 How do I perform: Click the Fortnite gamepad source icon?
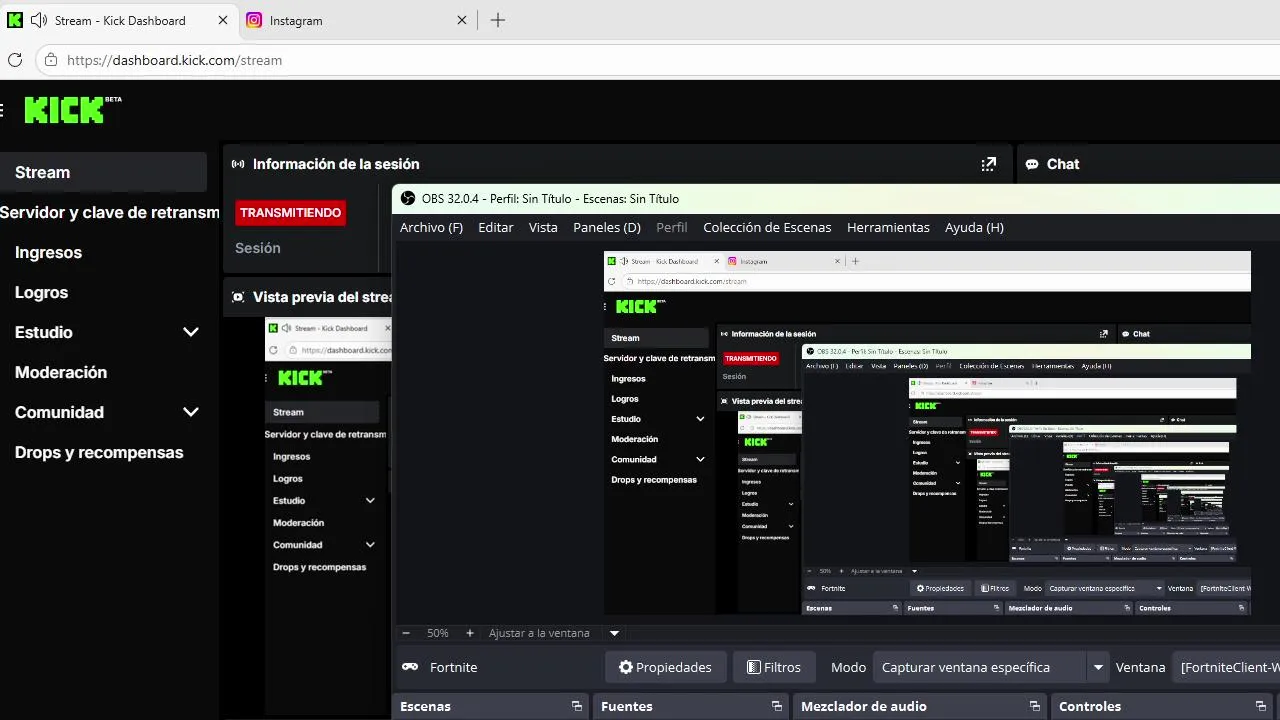click(410, 667)
